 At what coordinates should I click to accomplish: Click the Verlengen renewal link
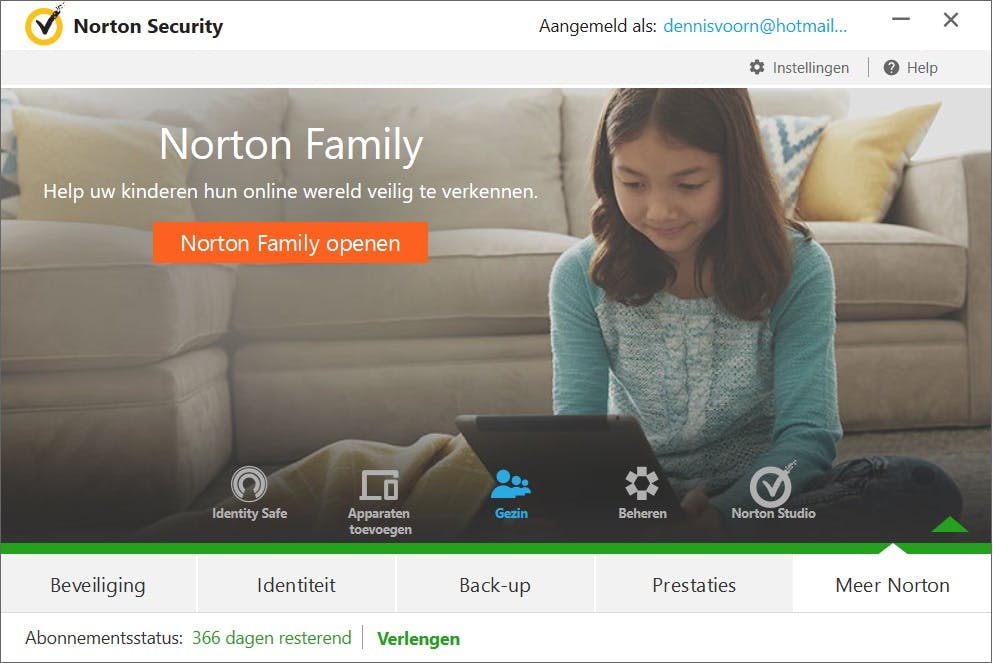[418, 638]
